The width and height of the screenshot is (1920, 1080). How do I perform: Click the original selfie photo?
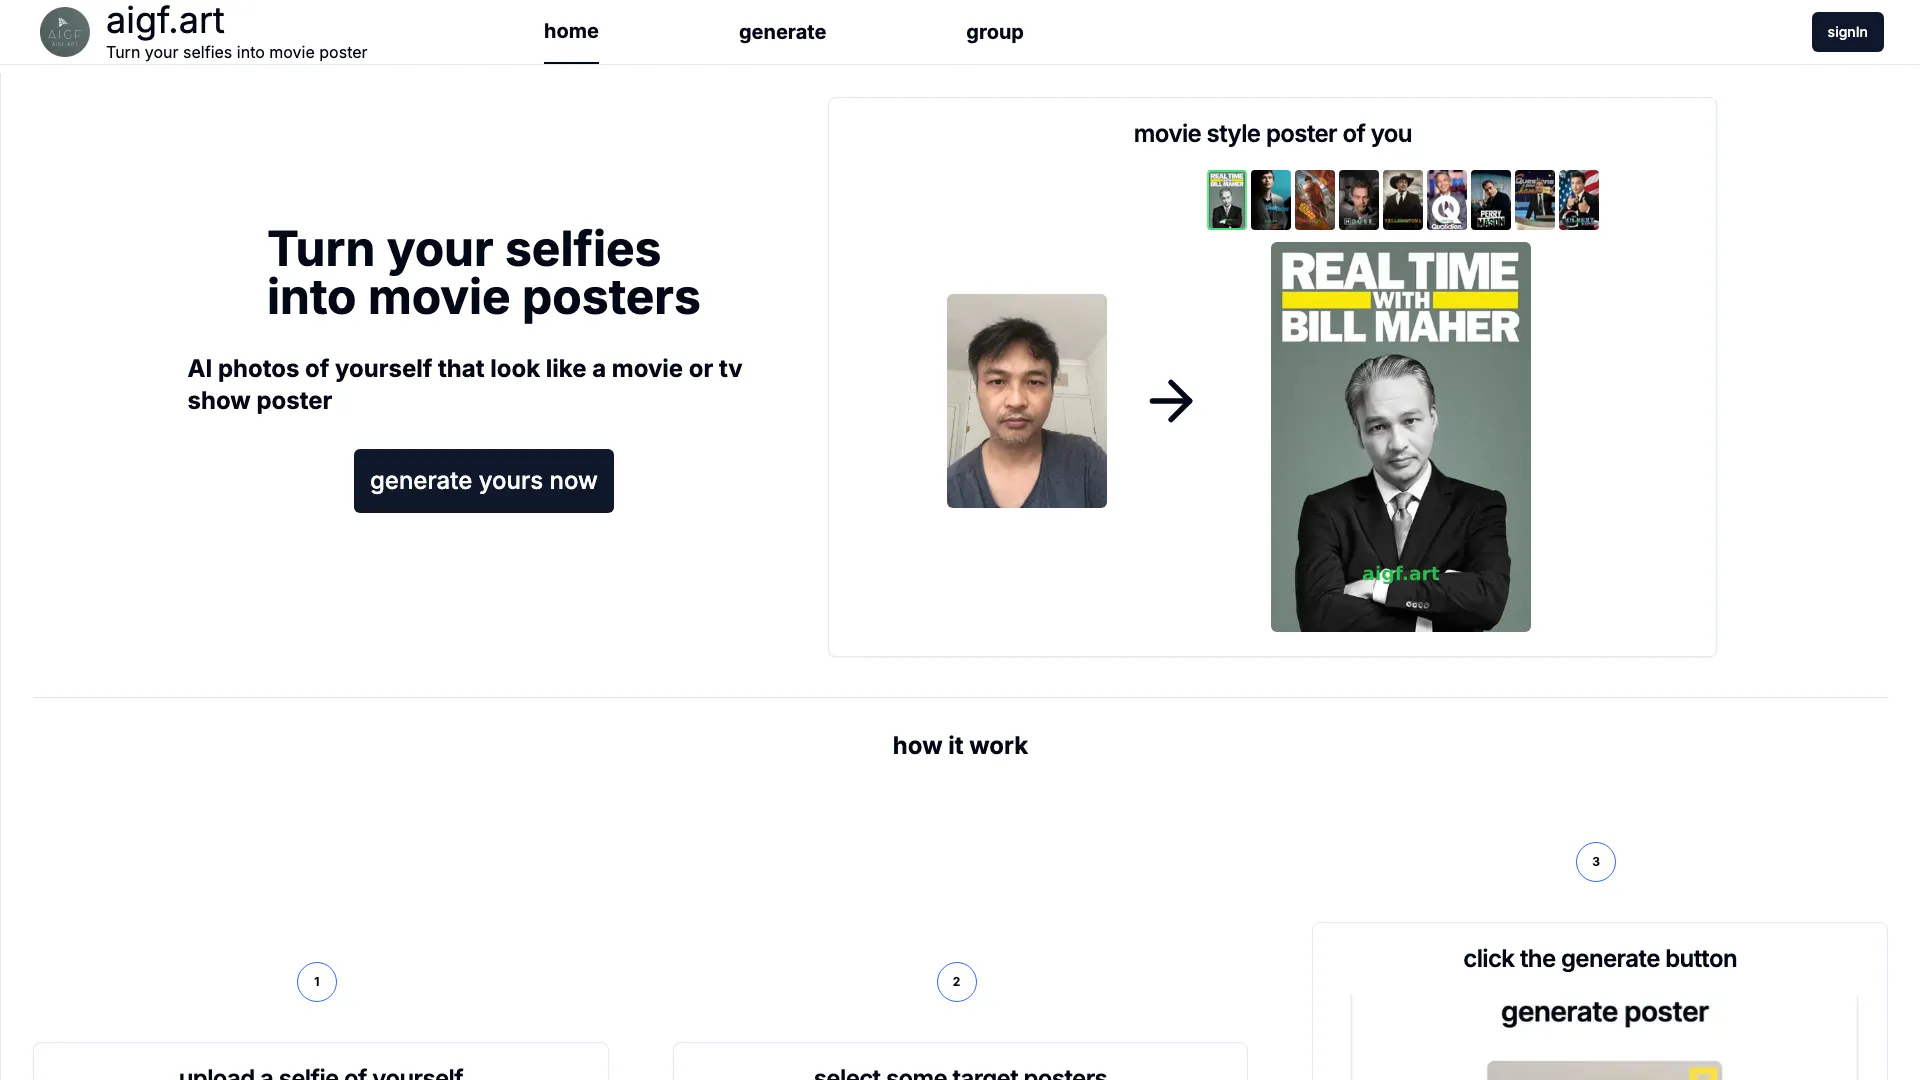(x=1027, y=401)
